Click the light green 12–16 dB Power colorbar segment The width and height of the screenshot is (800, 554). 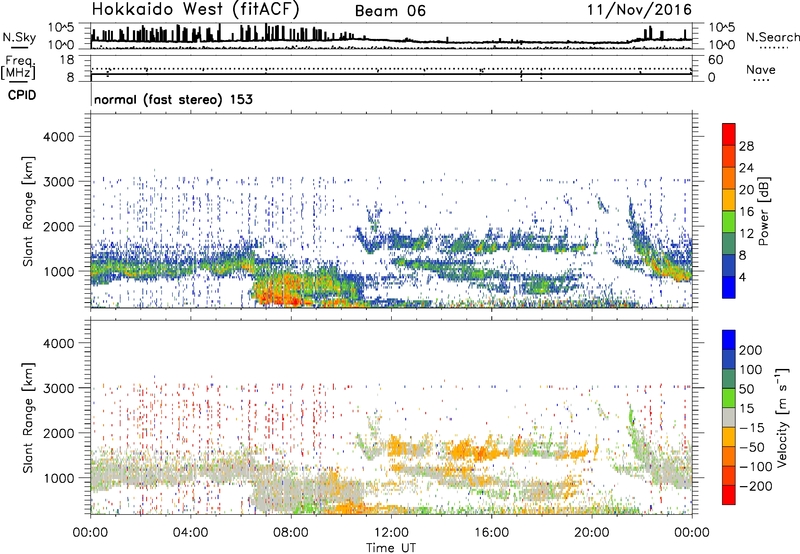click(729, 222)
